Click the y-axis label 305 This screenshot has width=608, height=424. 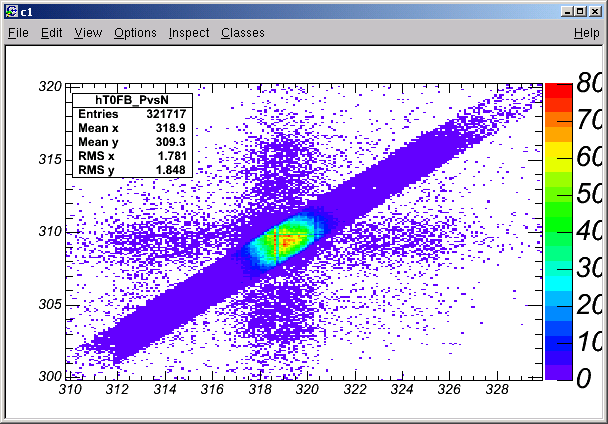50,305
